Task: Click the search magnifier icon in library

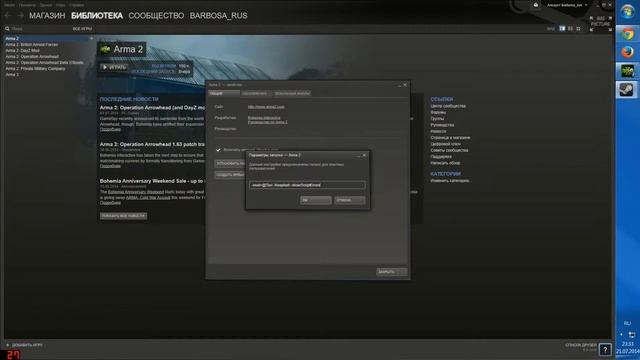Action: [7, 29]
